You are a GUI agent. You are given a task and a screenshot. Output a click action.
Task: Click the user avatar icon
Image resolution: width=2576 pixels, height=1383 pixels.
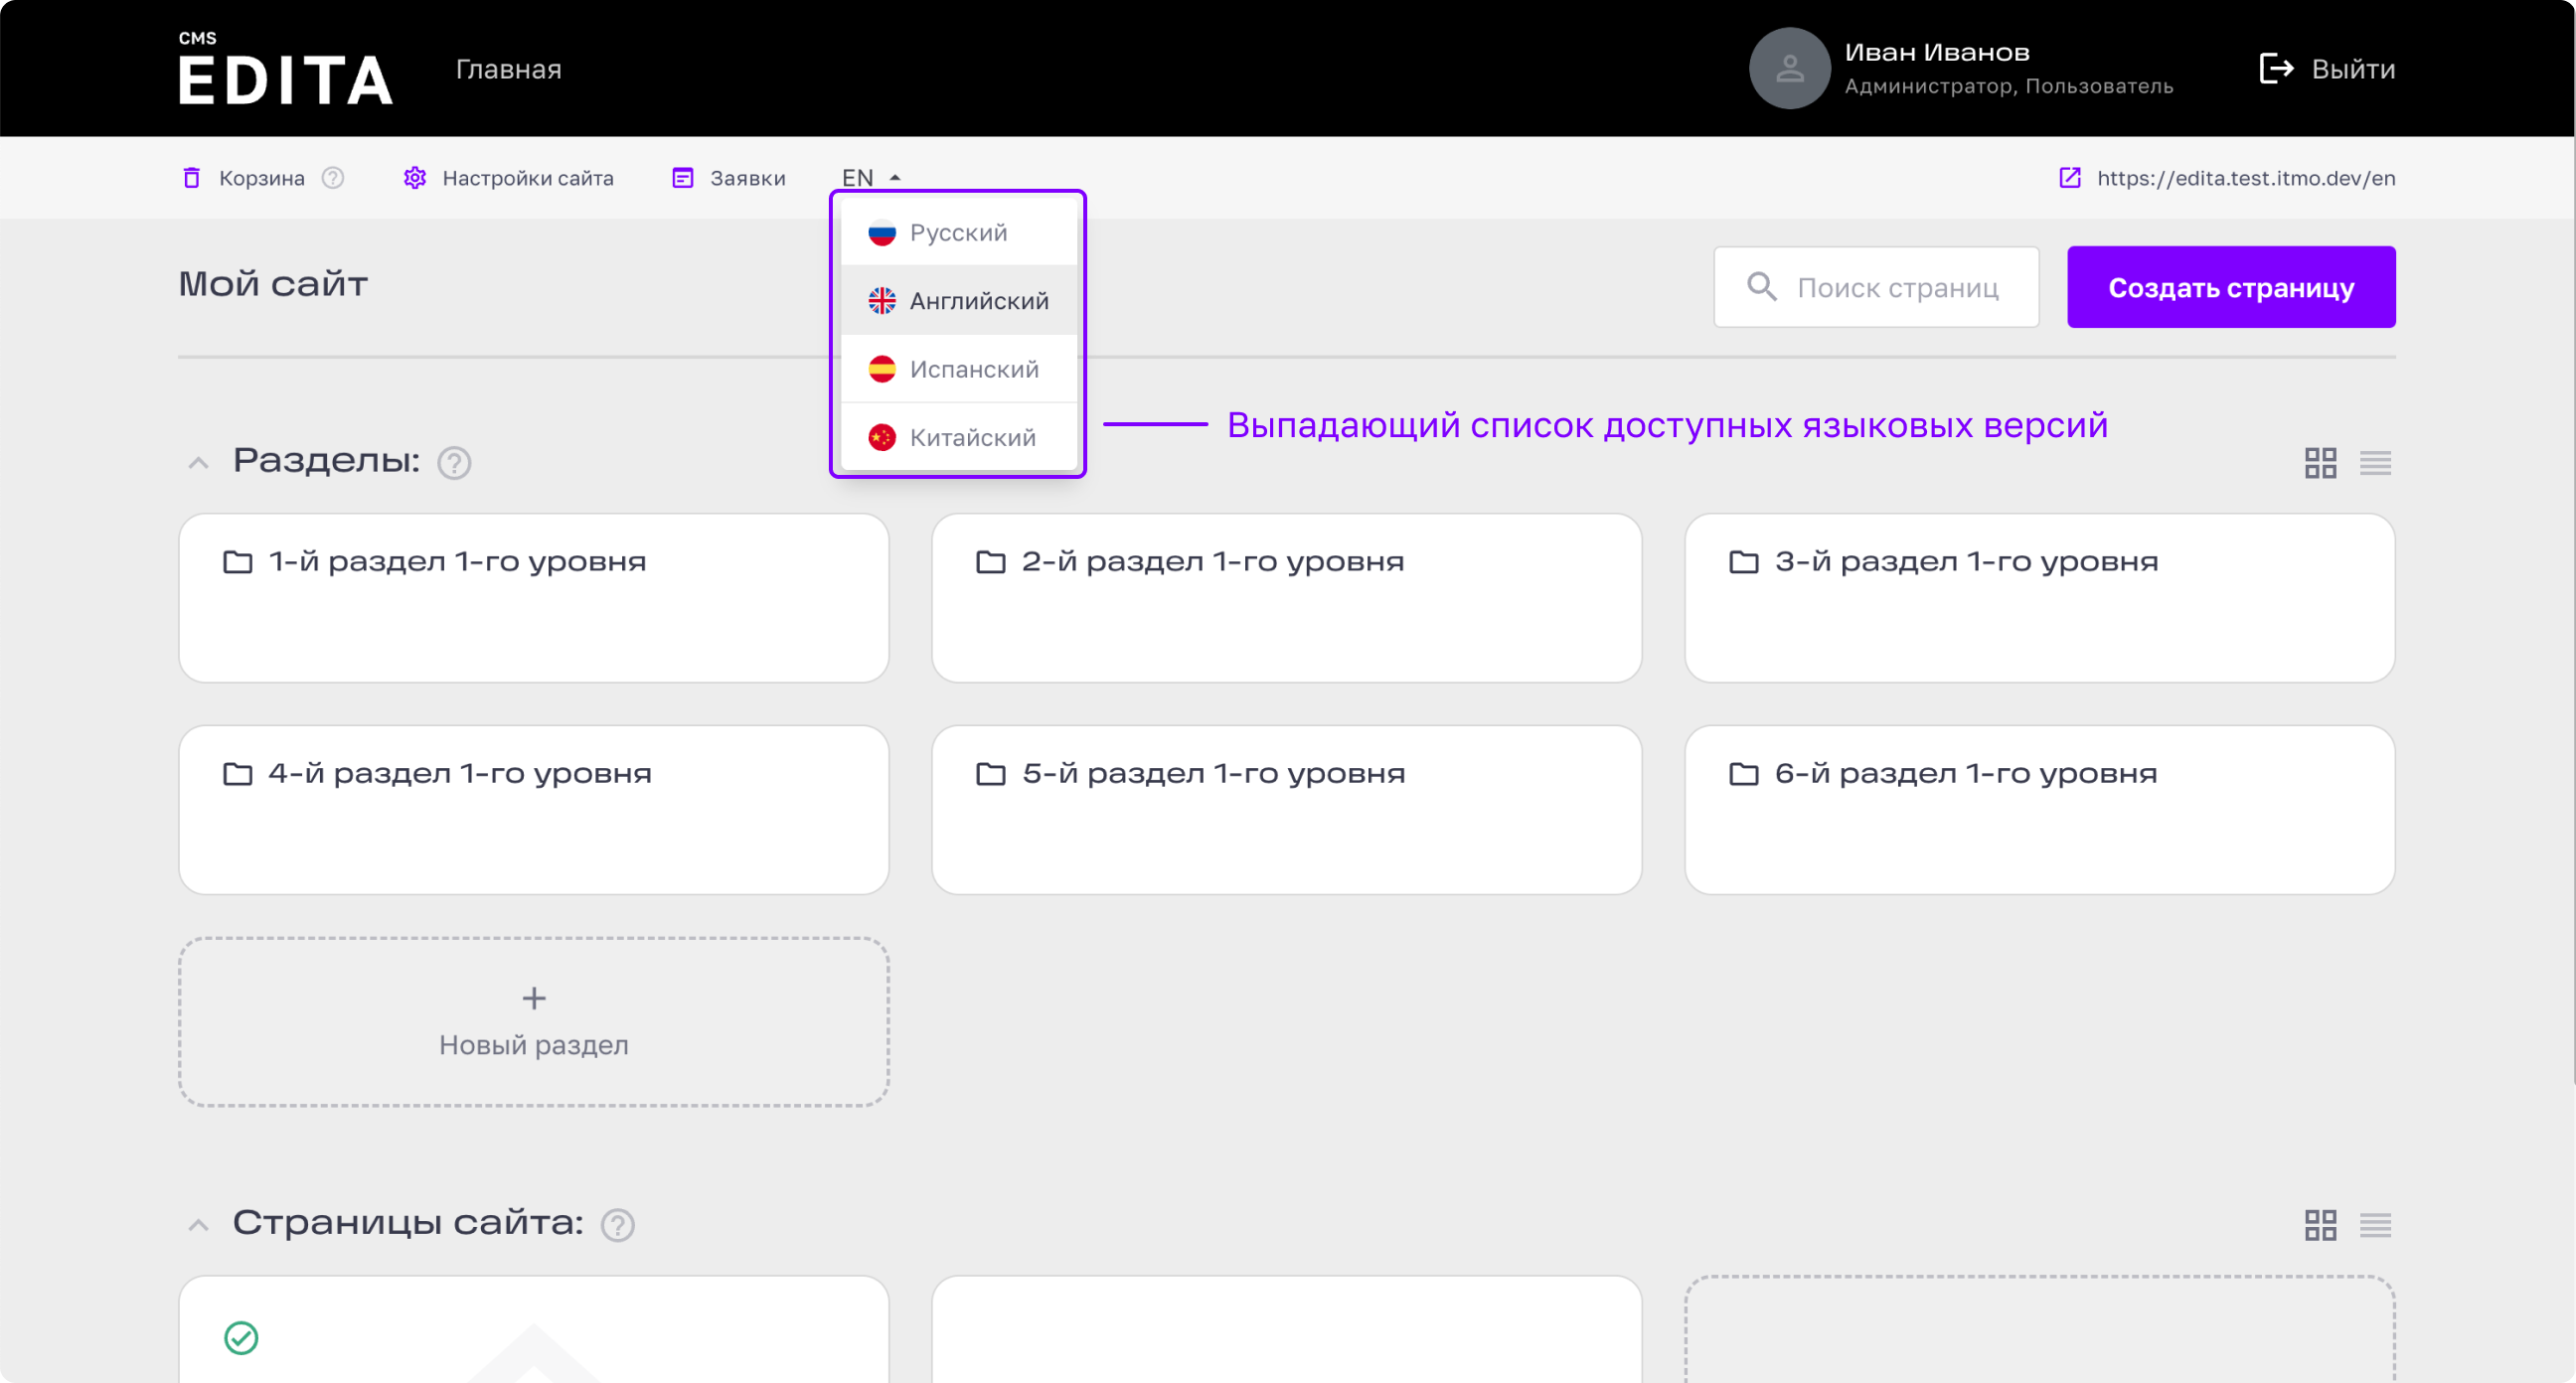[x=1789, y=68]
